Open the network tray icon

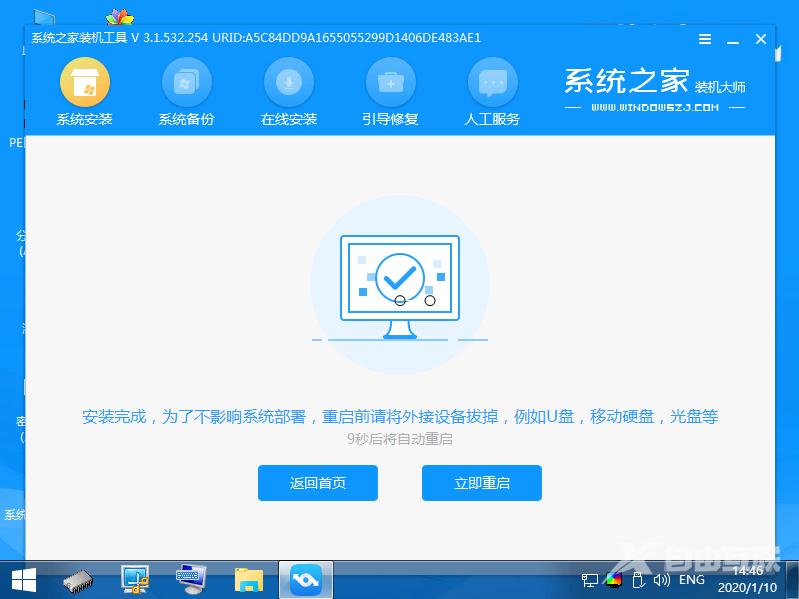click(x=590, y=580)
